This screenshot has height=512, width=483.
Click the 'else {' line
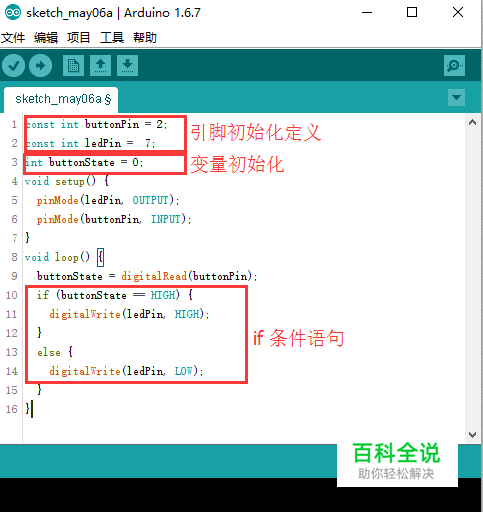55,352
